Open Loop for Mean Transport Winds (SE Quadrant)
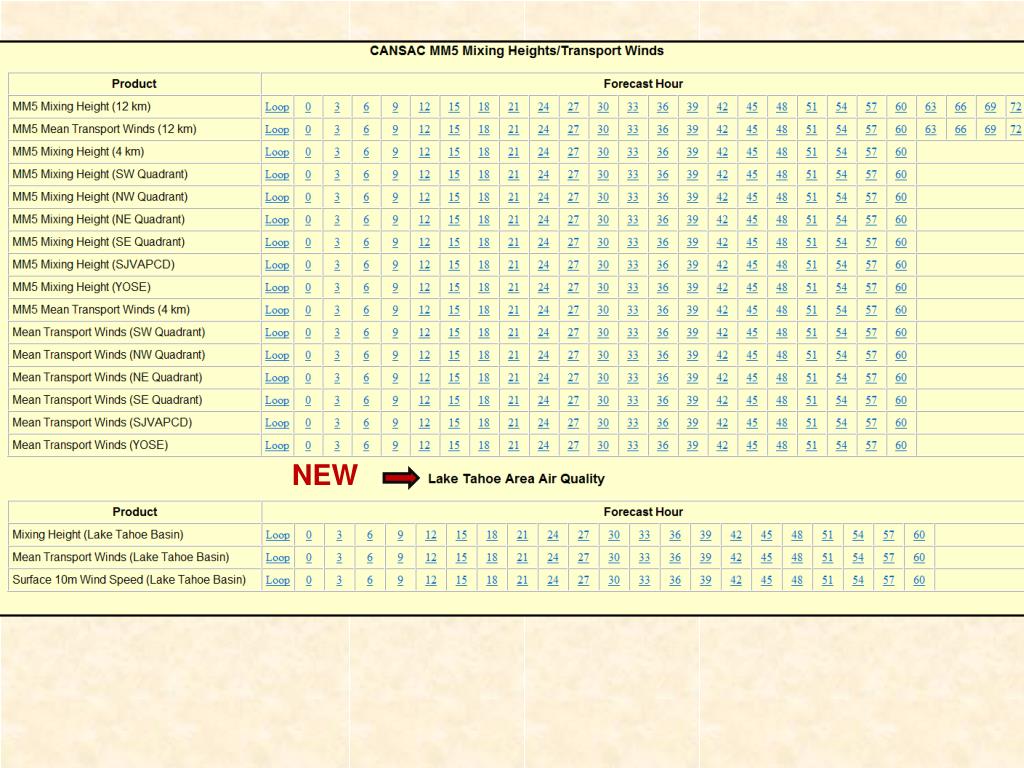Viewport: 1024px width, 768px height. 277,400
